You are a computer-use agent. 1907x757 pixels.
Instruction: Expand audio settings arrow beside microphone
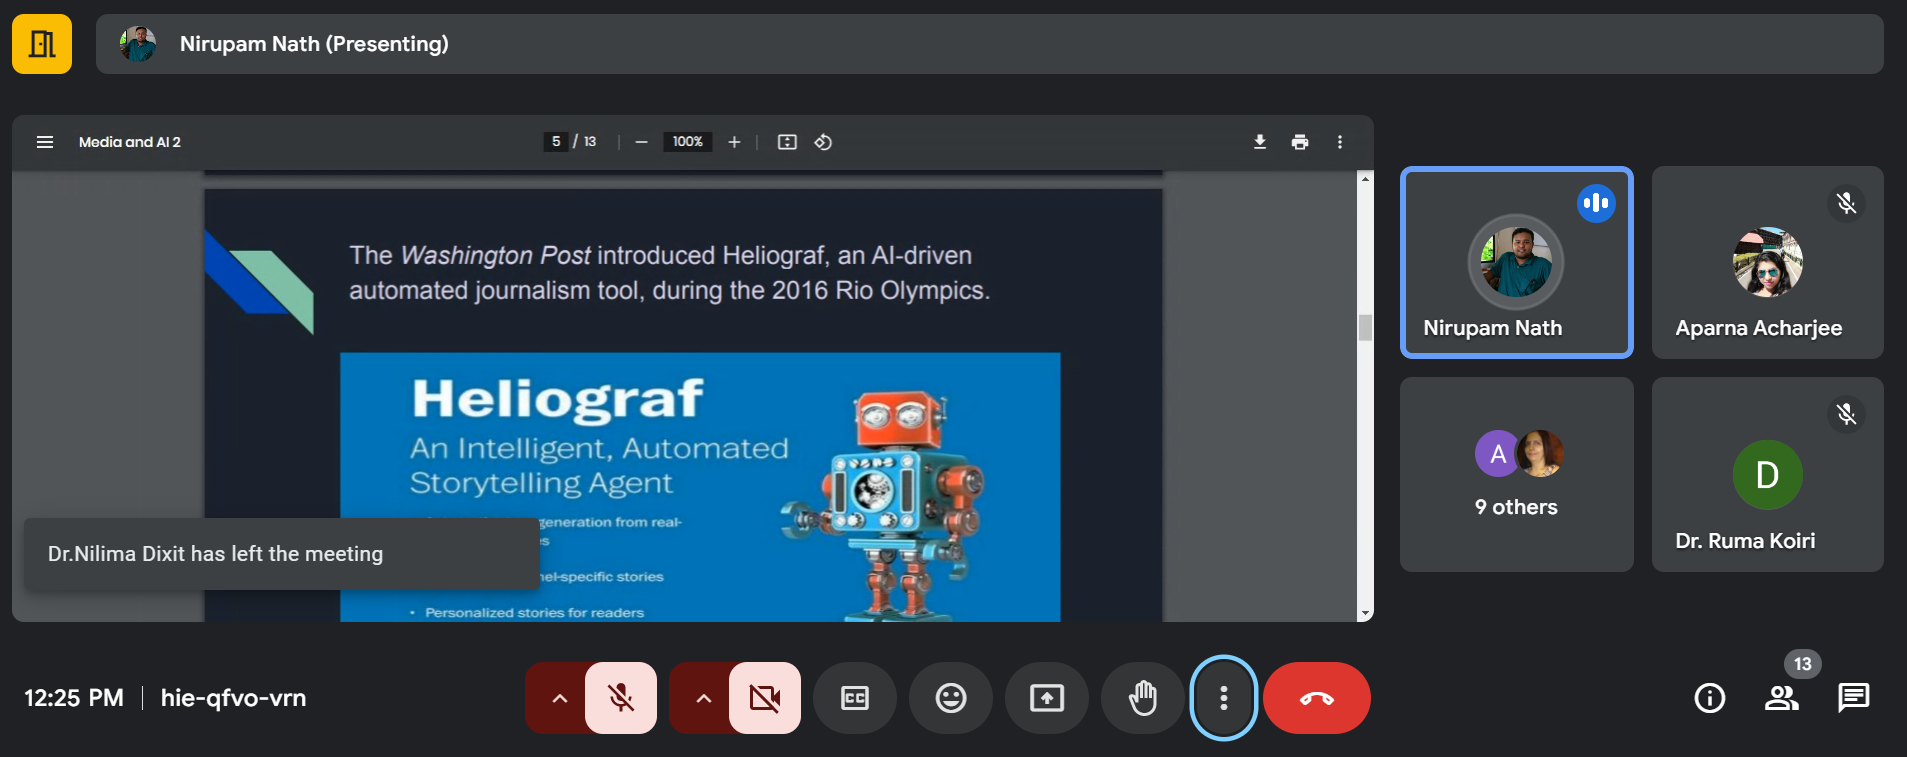coord(559,698)
